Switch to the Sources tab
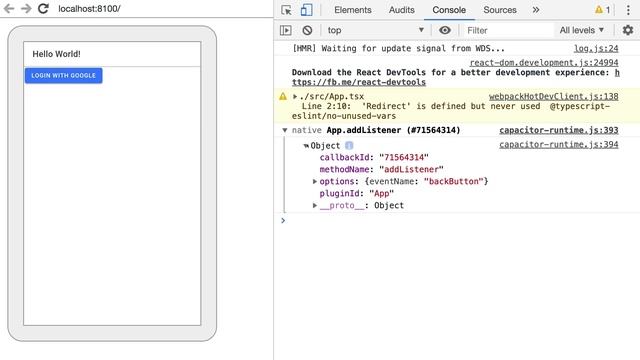 (x=500, y=10)
